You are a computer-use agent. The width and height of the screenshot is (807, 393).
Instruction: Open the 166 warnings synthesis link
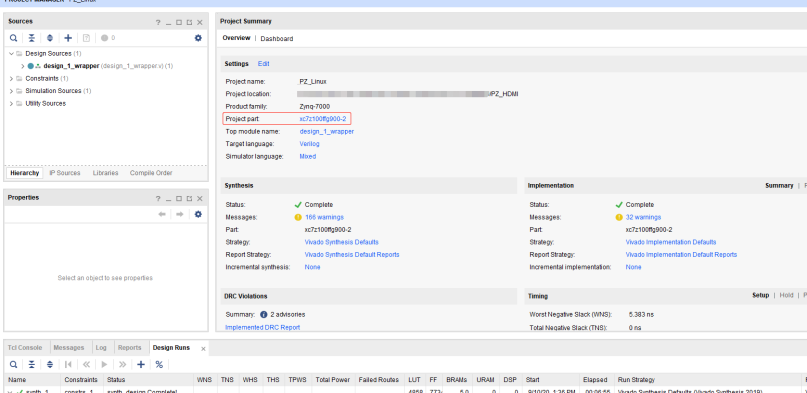324,217
